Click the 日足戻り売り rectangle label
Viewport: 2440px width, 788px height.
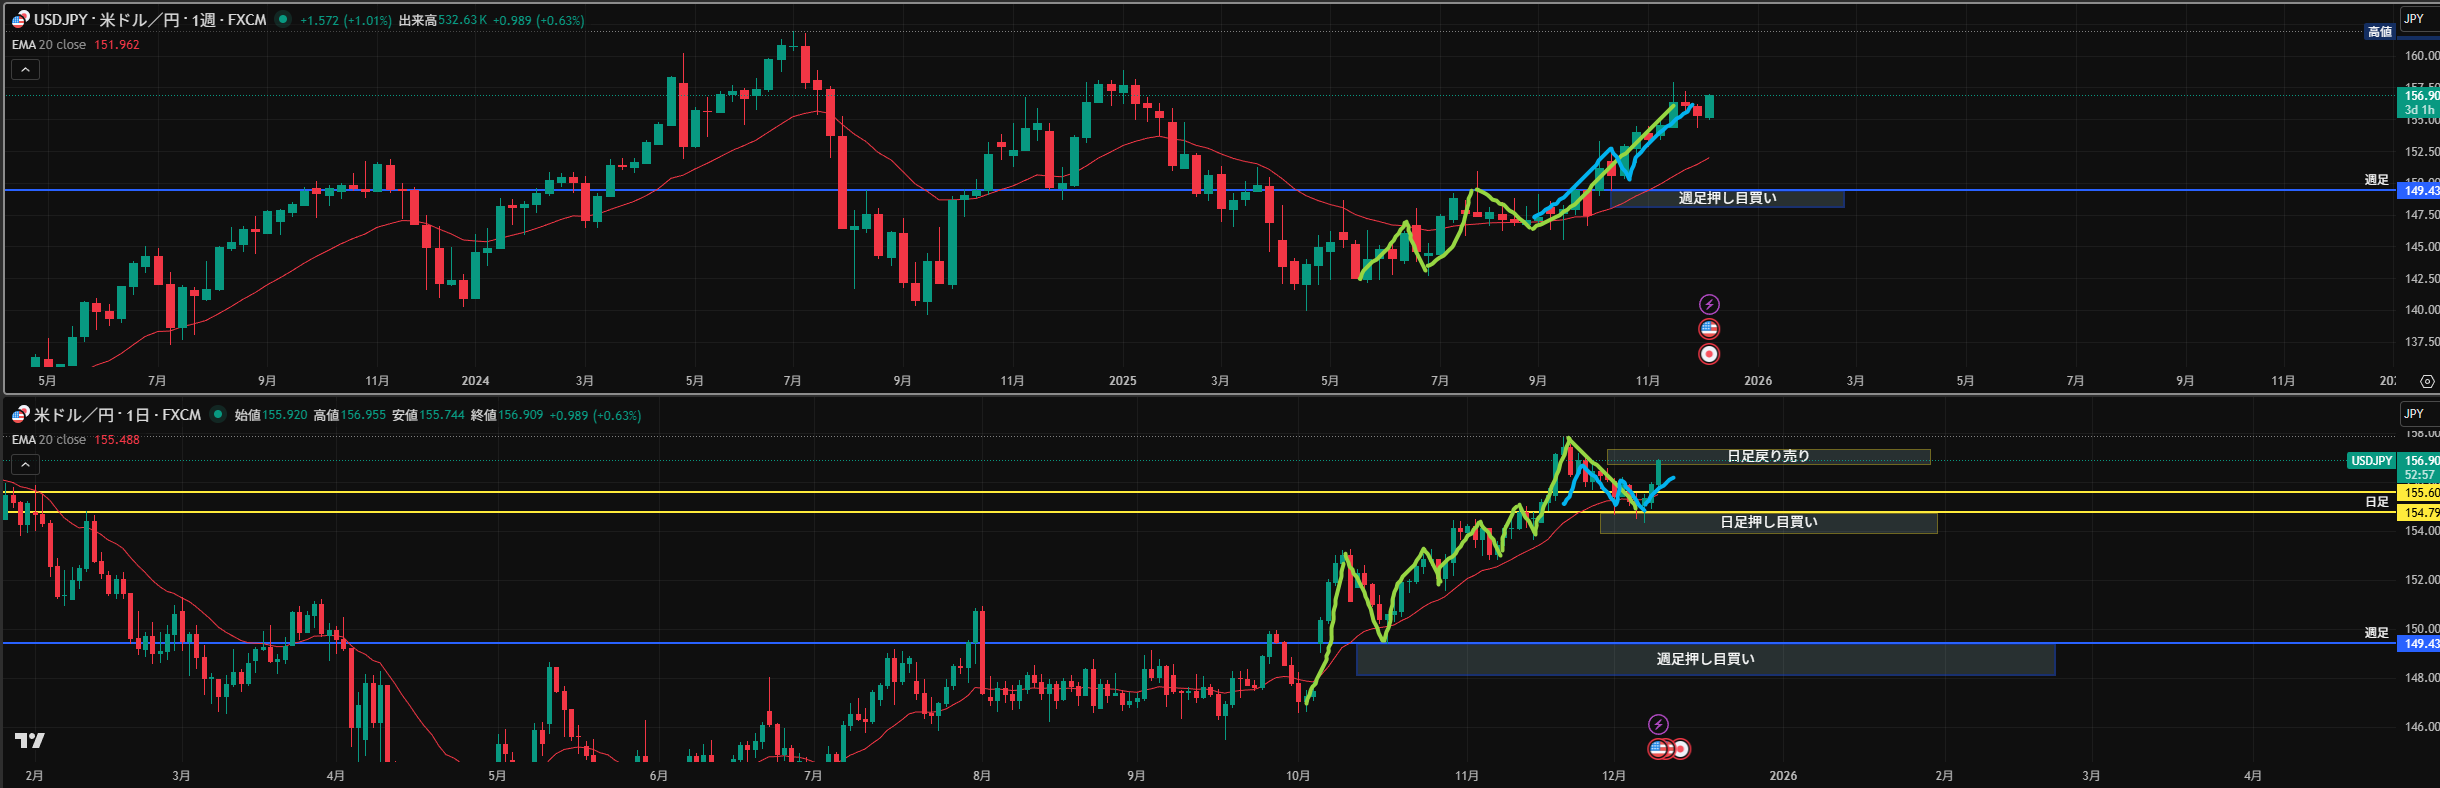click(x=1768, y=456)
